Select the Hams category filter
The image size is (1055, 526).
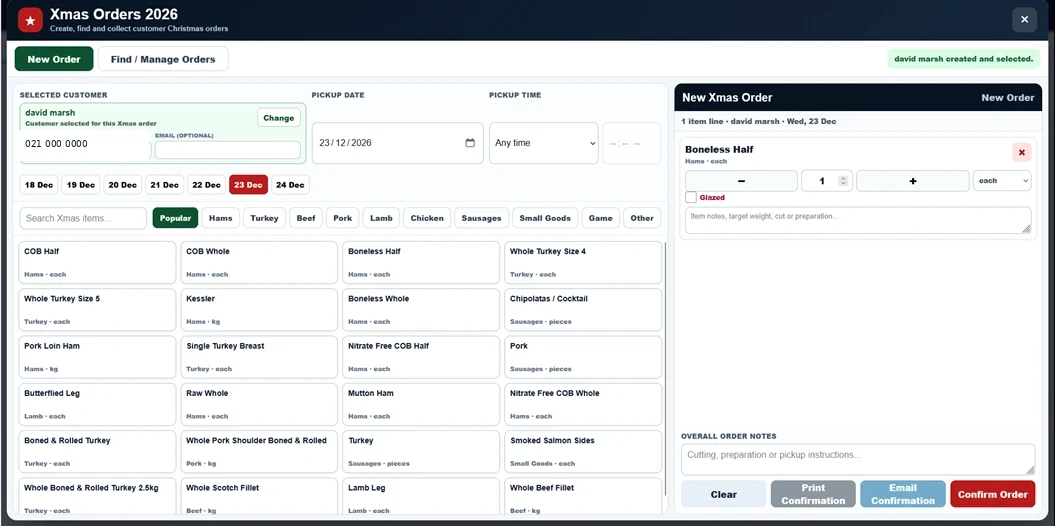coord(221,218)
